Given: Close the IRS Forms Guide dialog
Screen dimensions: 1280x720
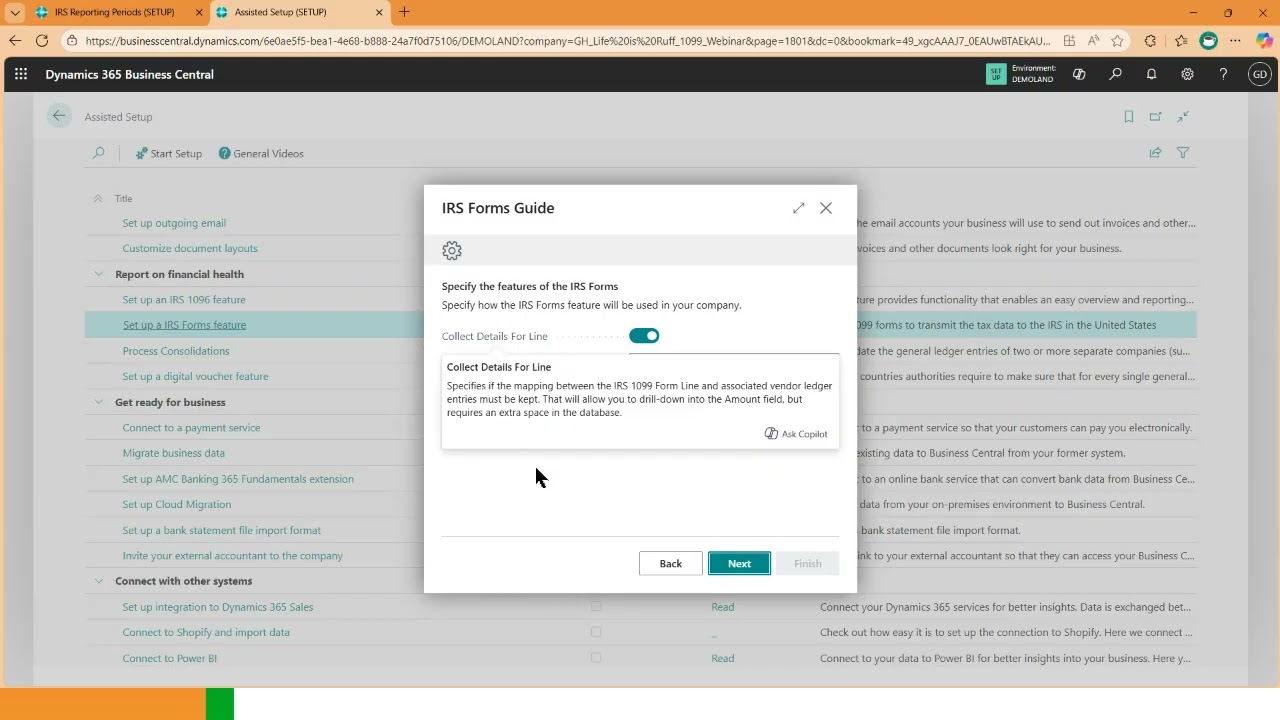Looking at the screenshot, I should (x=826, y=208).
